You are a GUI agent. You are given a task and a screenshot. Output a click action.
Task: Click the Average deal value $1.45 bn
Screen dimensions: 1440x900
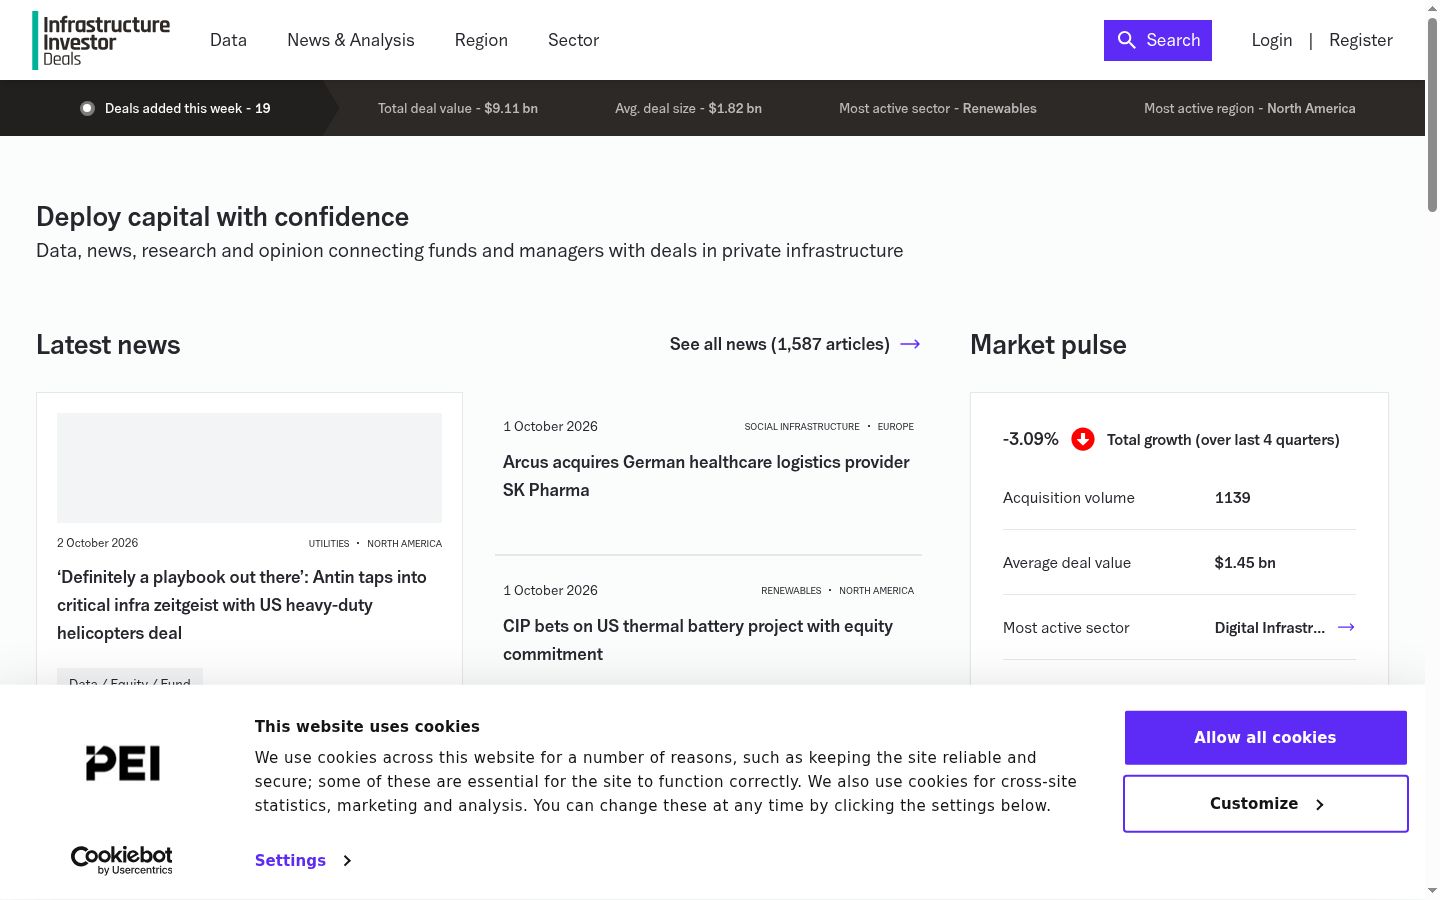pyautogui.click(x=1245, y=562)
